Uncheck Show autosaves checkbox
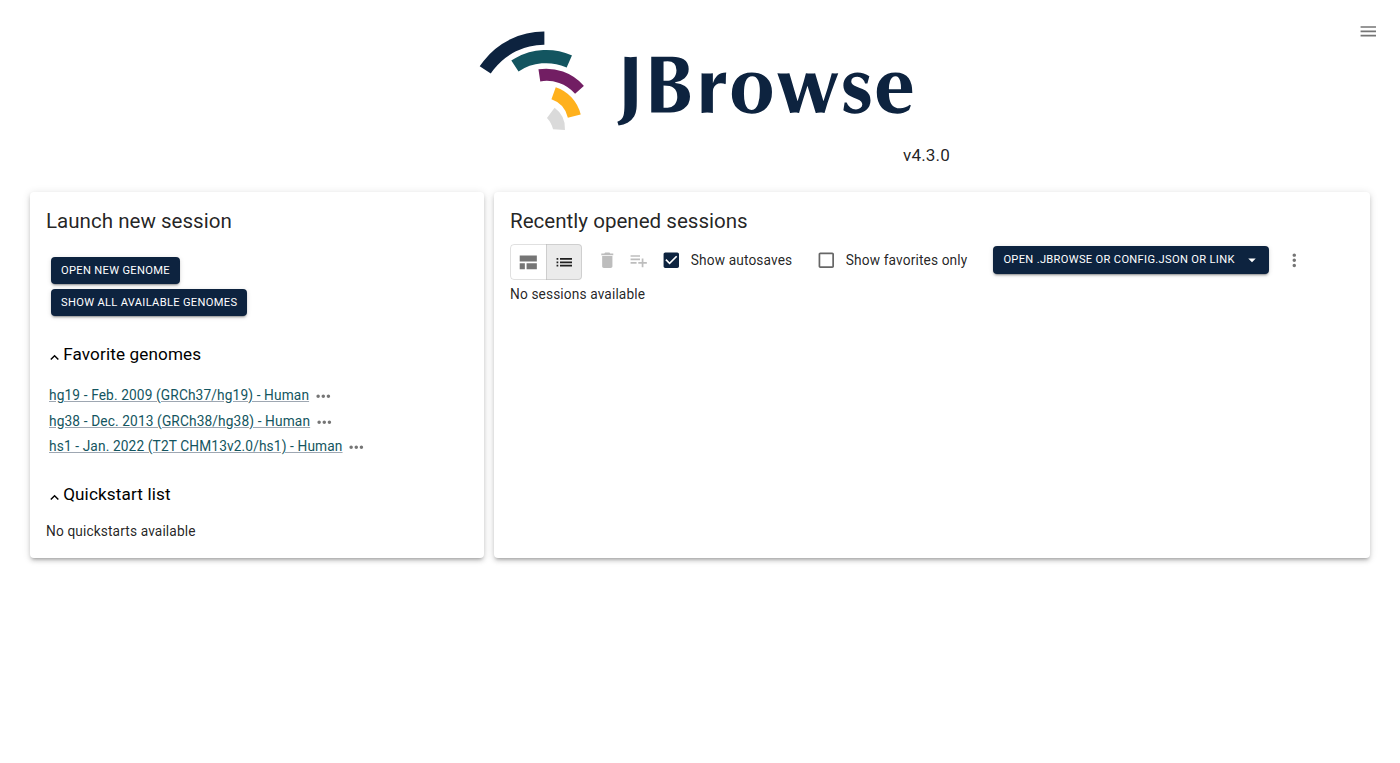 [x=671, y=260]
